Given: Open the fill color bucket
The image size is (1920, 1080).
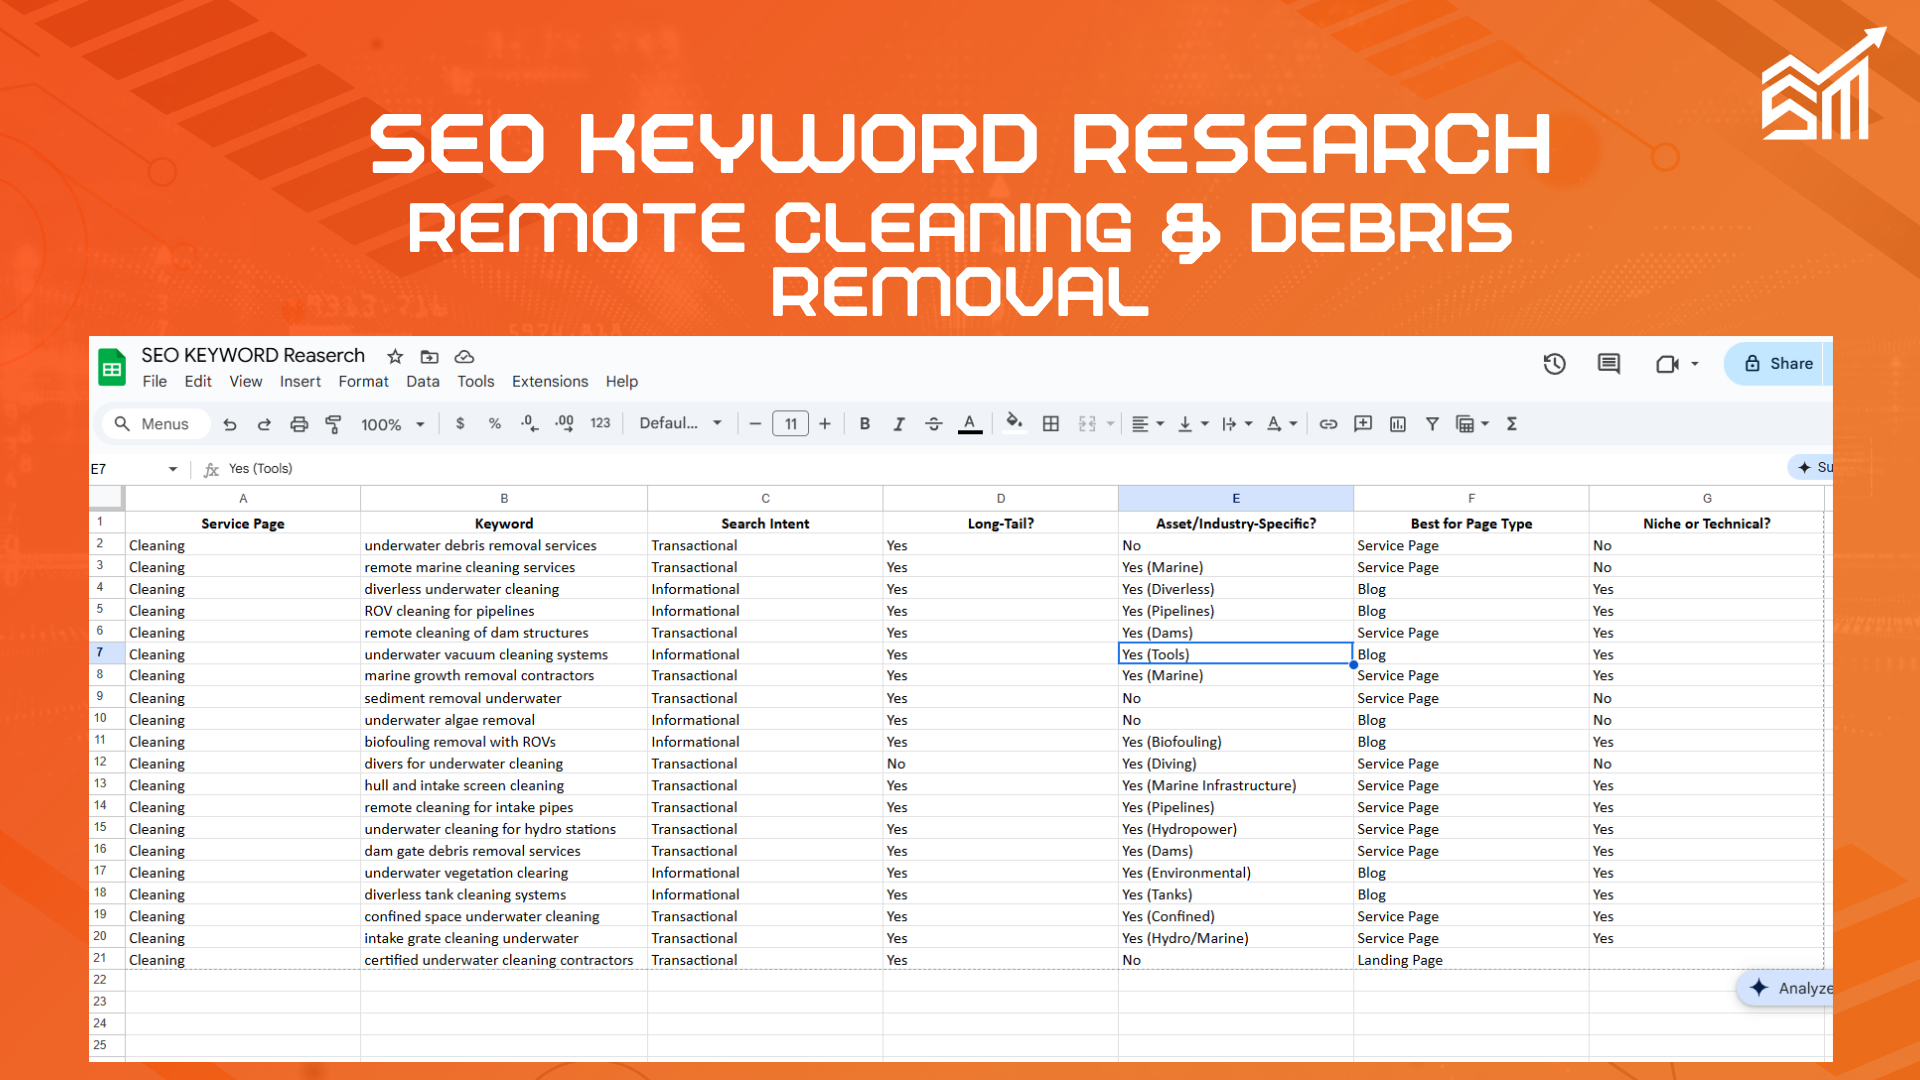Looking at the screenshot, I should coord(1014,422).
